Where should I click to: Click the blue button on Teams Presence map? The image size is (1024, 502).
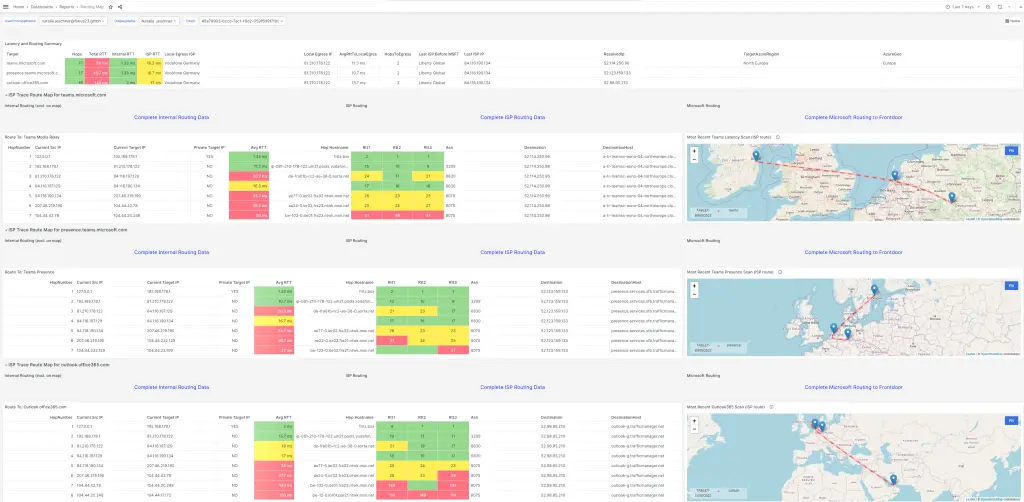(x=1011, y=286)
